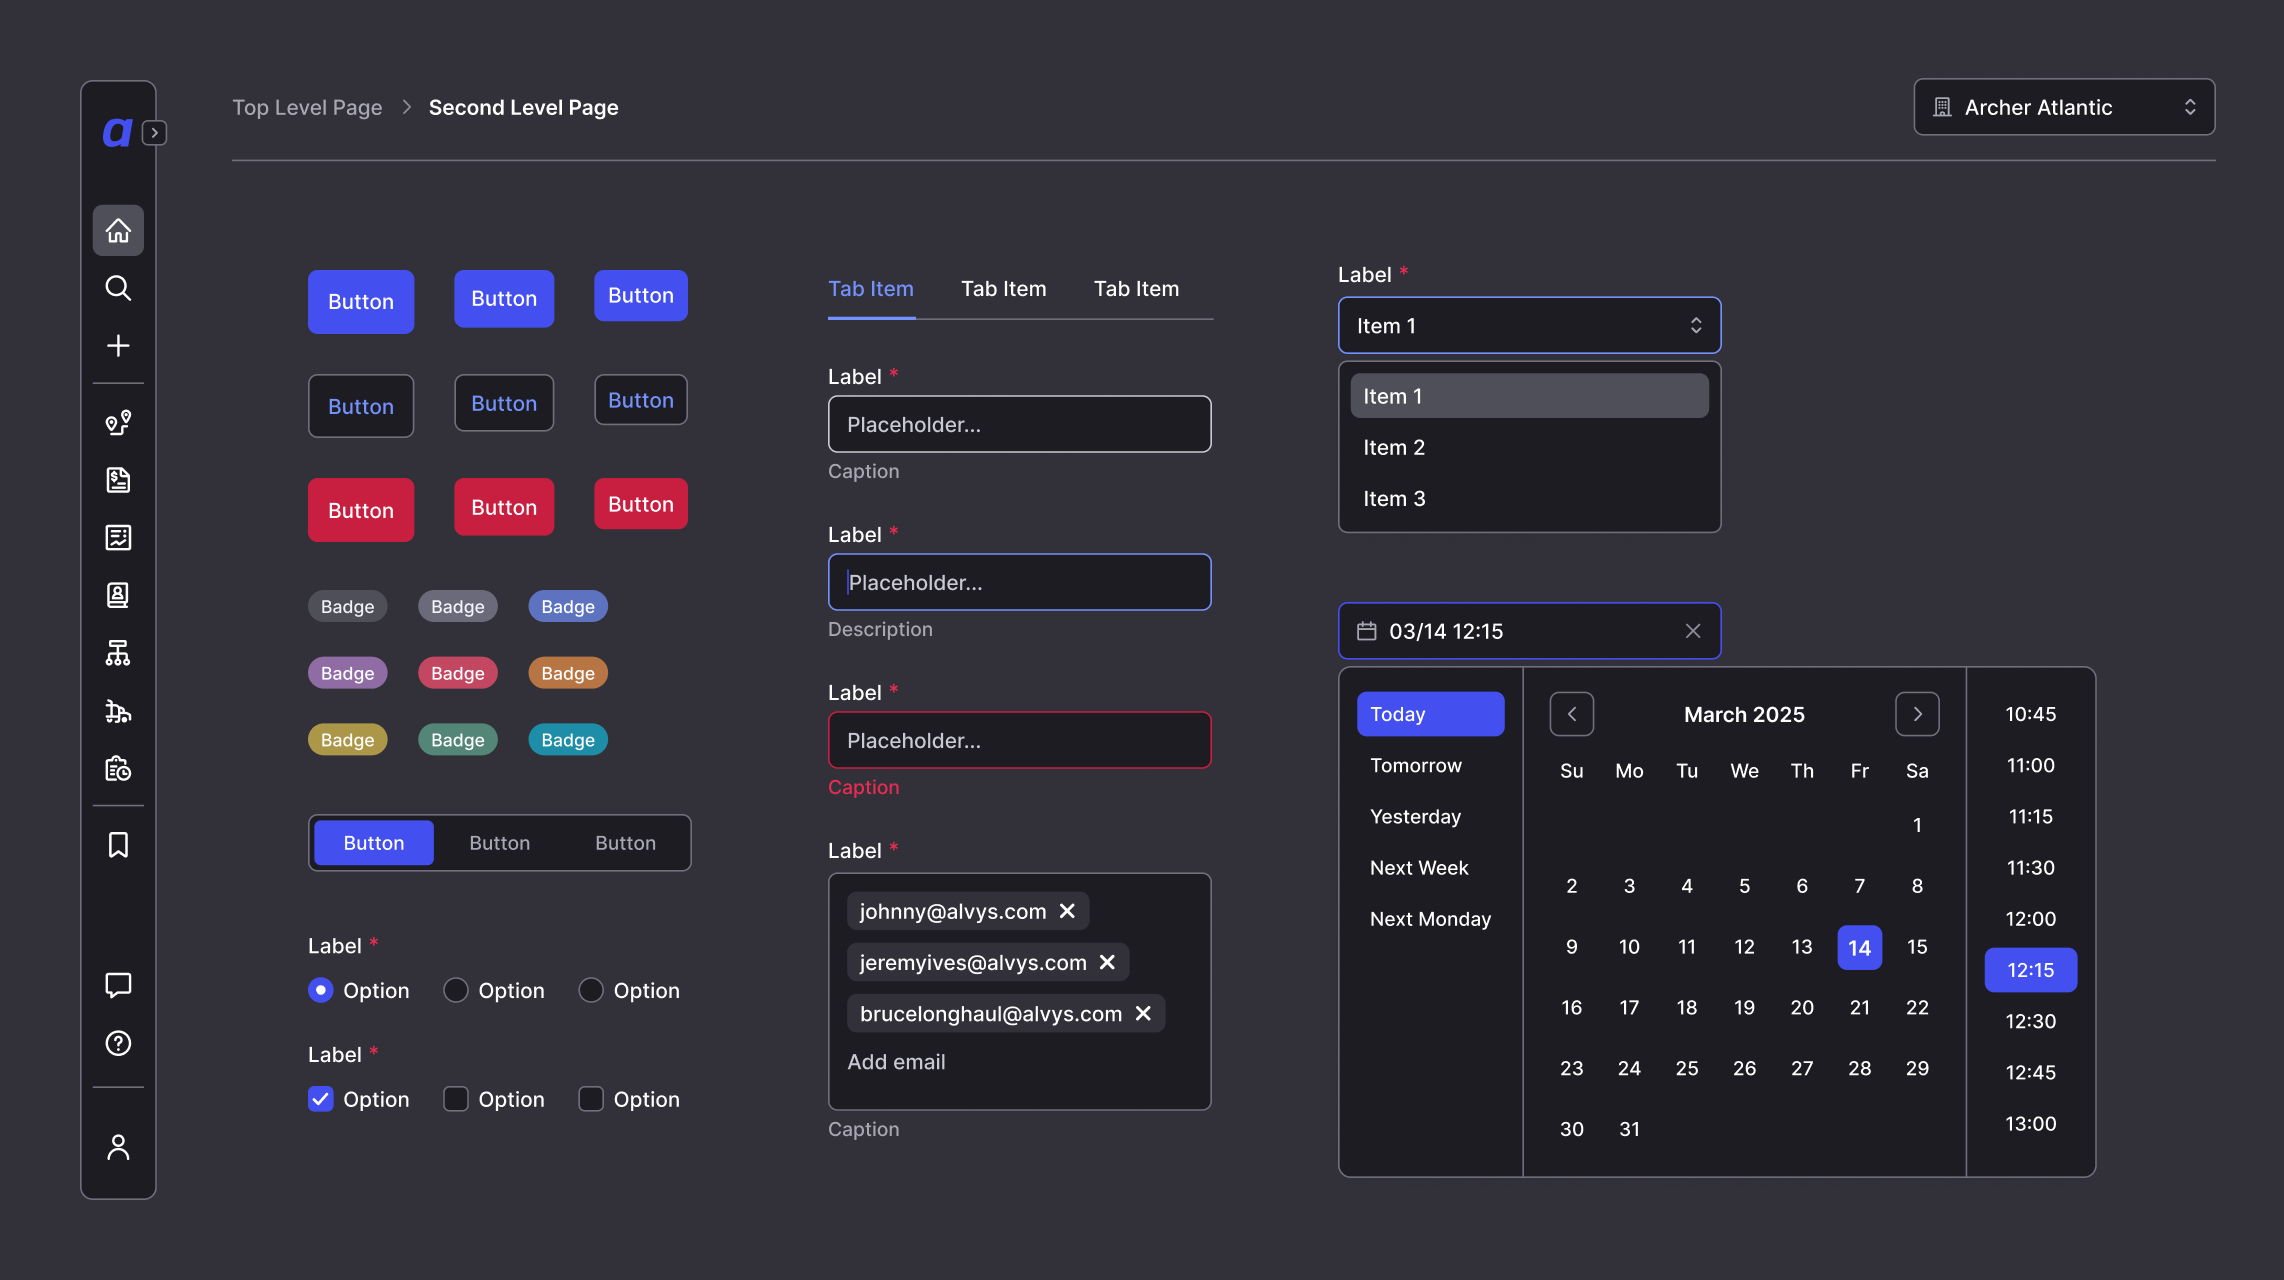Expand the sidebar with the chevron toggle
2284x1280 pixels.
point(154,133)
